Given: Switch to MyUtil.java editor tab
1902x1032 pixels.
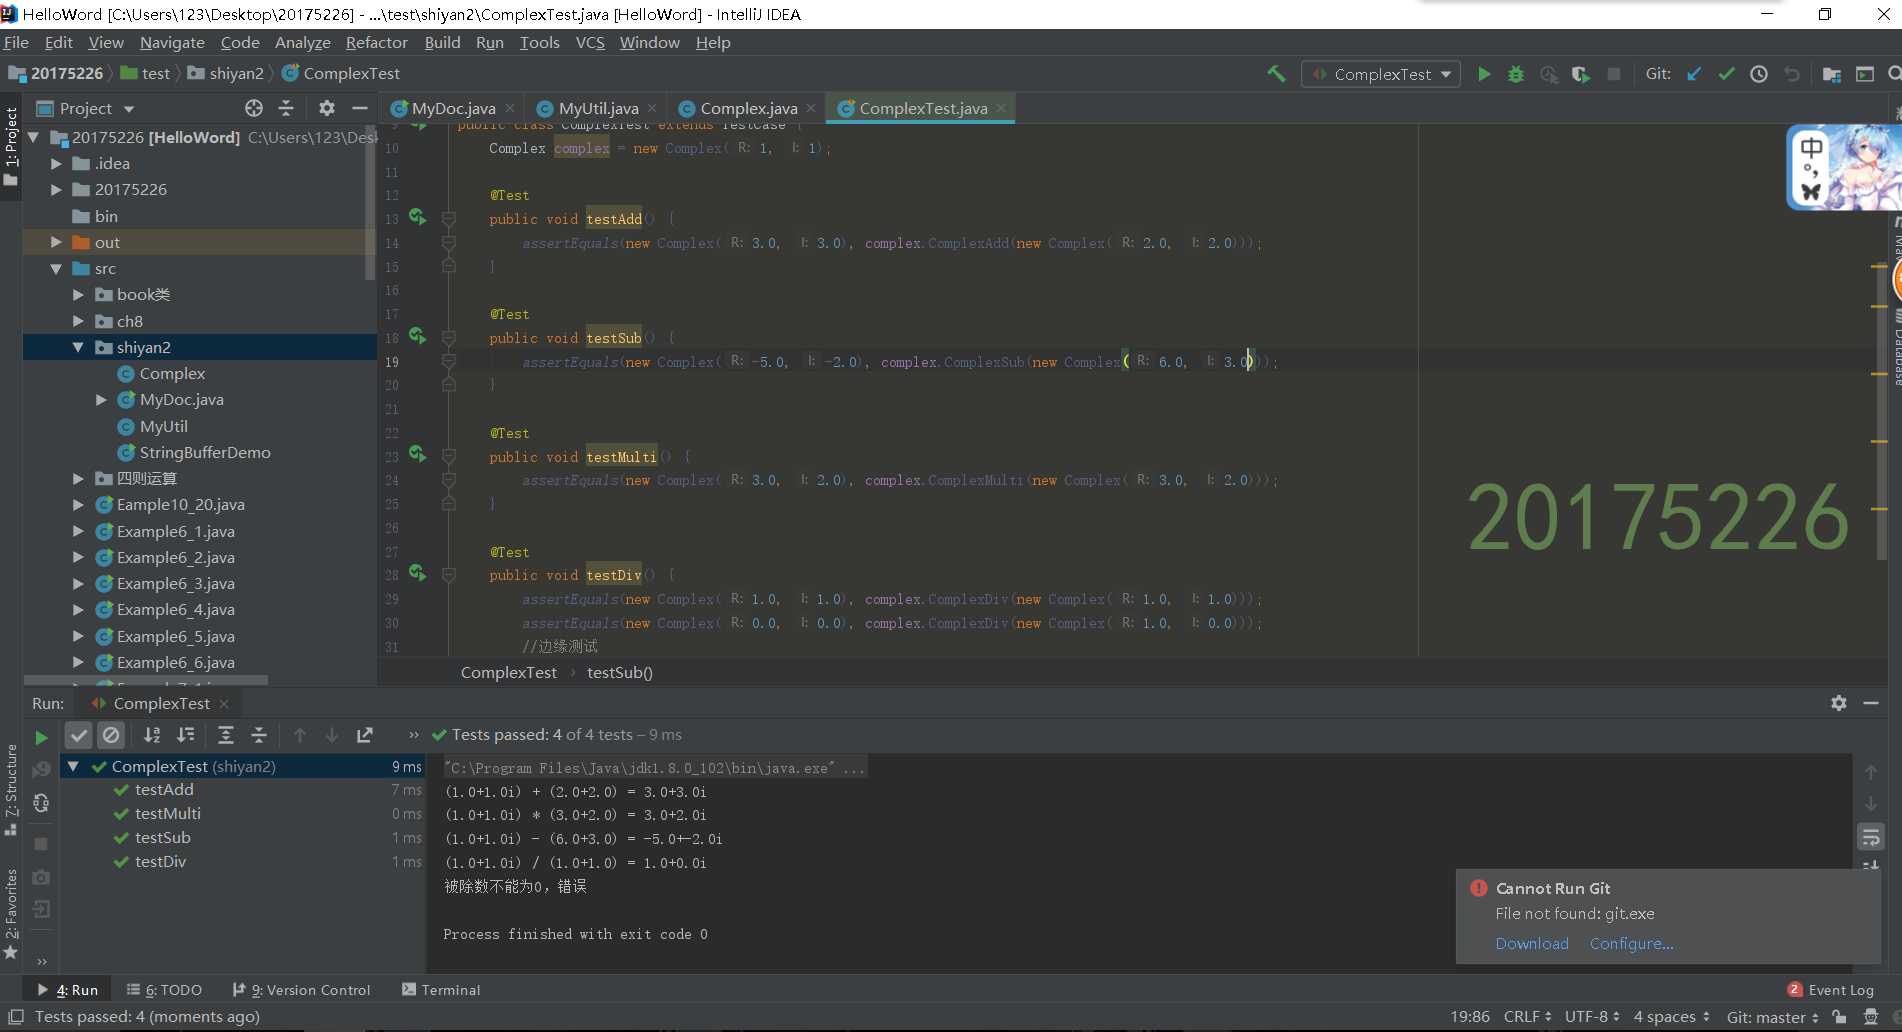Looking at the screenshot, I should [x=598, y=108].
